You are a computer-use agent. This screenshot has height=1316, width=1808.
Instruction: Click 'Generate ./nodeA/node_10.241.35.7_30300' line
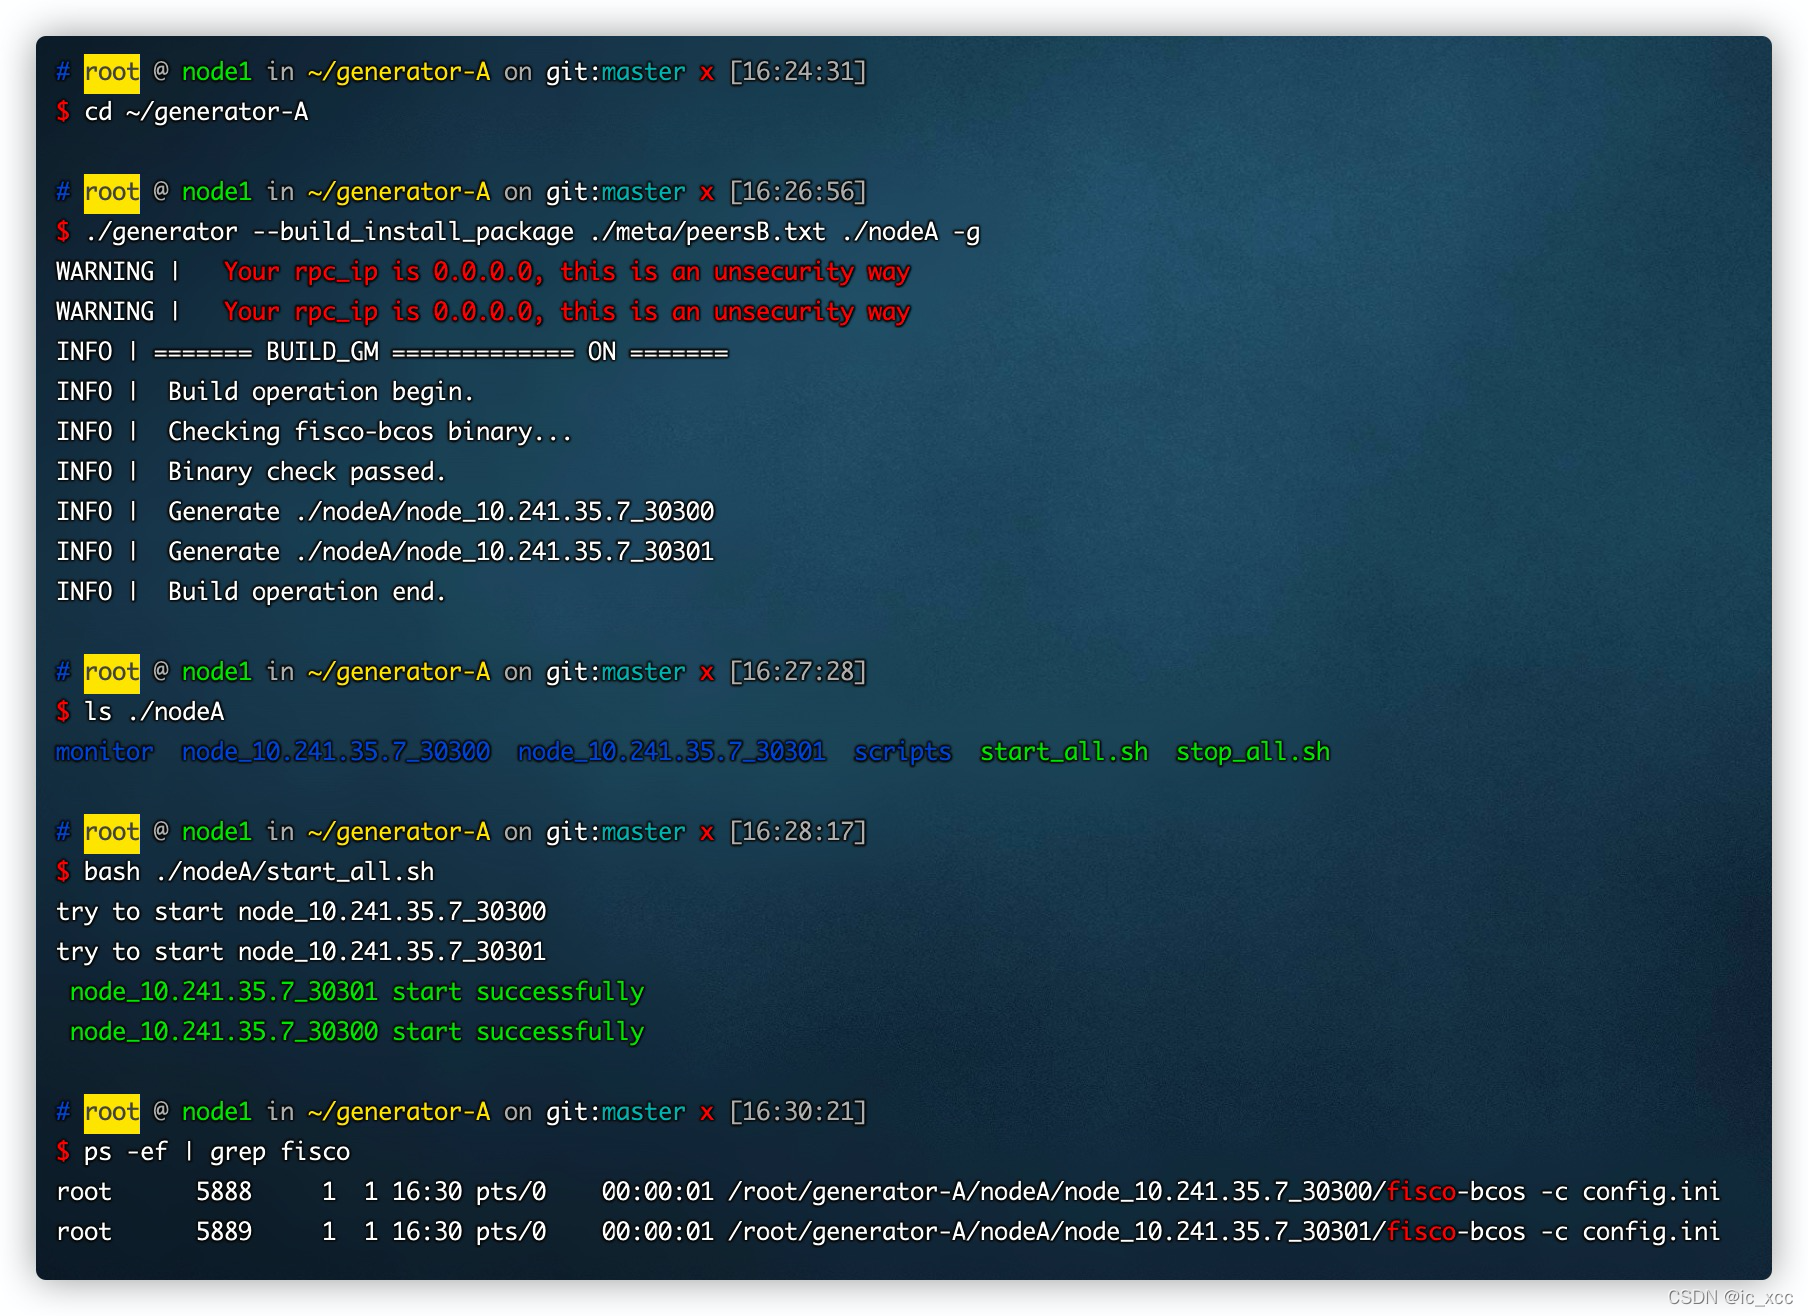coord(385,512)
